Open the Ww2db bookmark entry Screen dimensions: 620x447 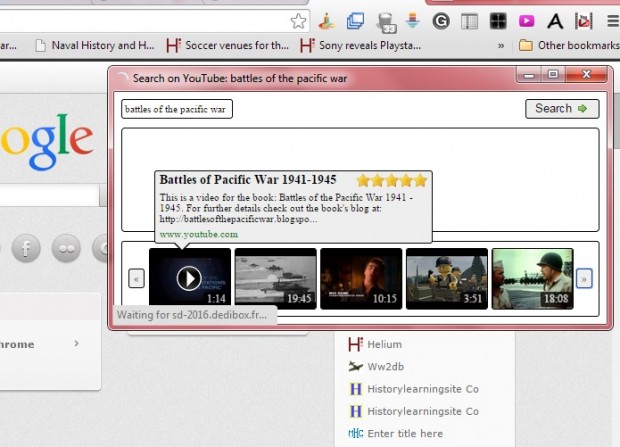(383, 366)
